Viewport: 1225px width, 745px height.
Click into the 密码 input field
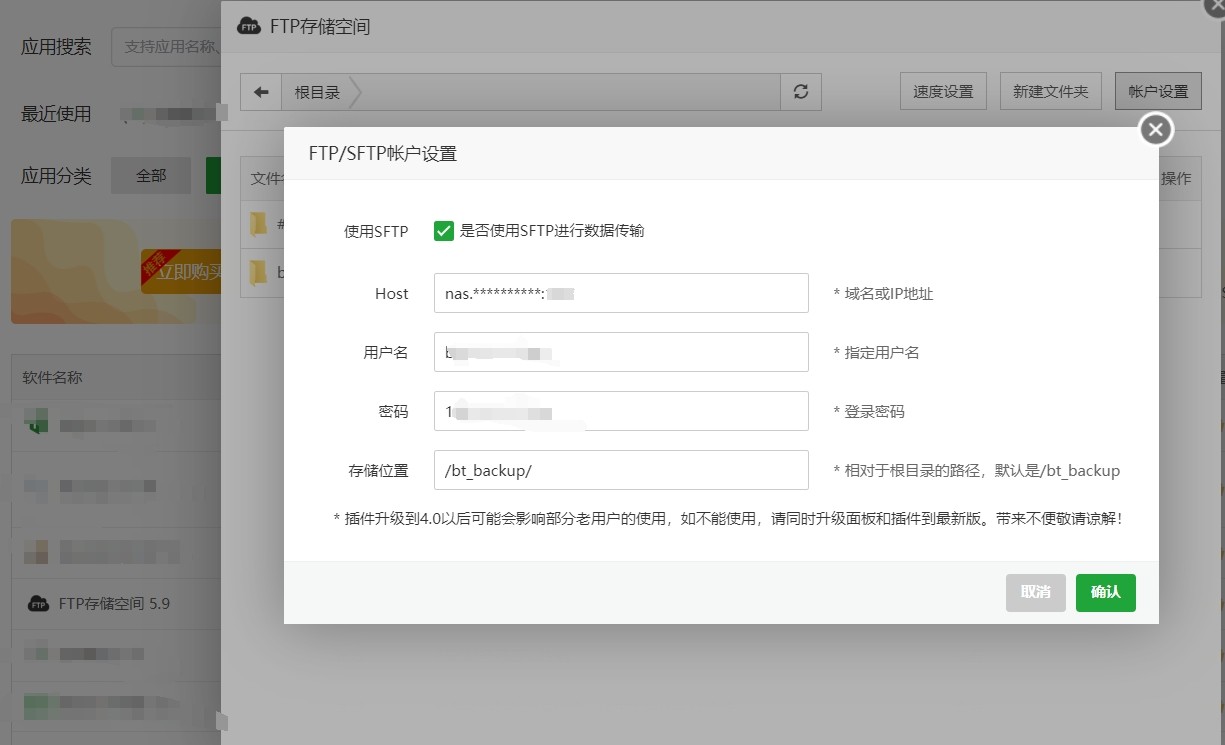click(x=621, y=411)
